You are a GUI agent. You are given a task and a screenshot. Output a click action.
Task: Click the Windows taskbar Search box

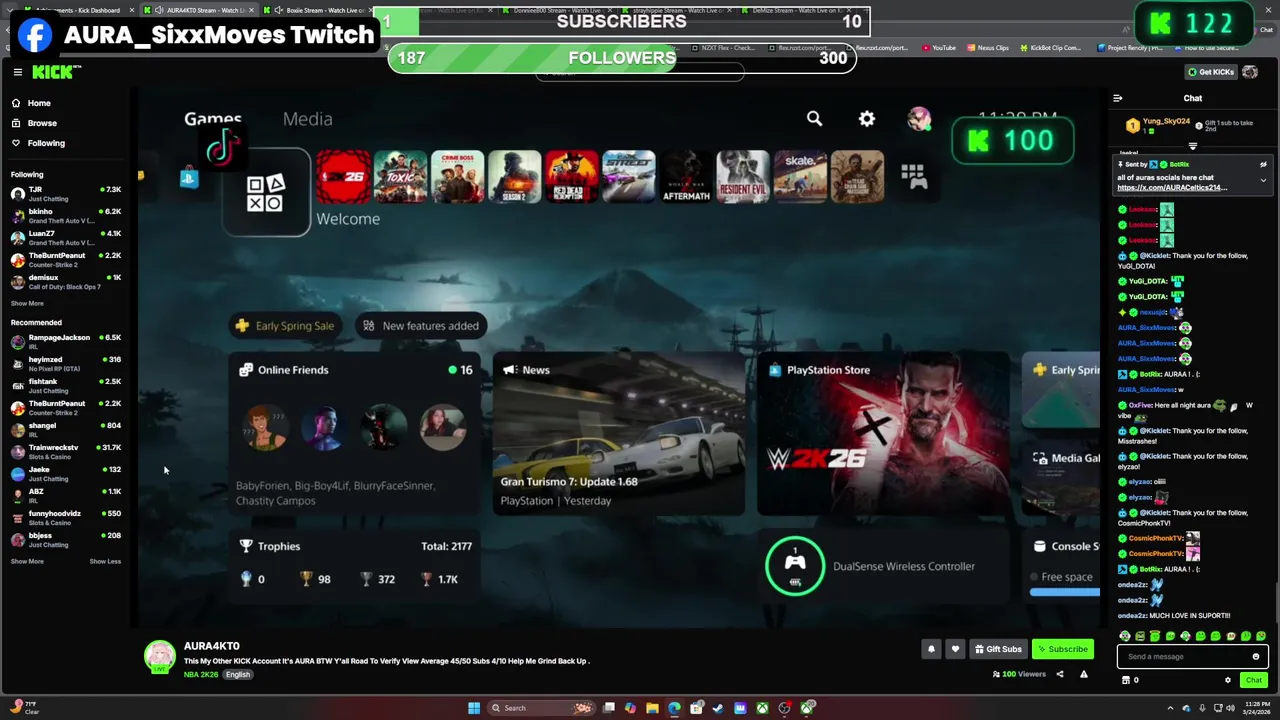pyautogui.click(x=540, y=708)
